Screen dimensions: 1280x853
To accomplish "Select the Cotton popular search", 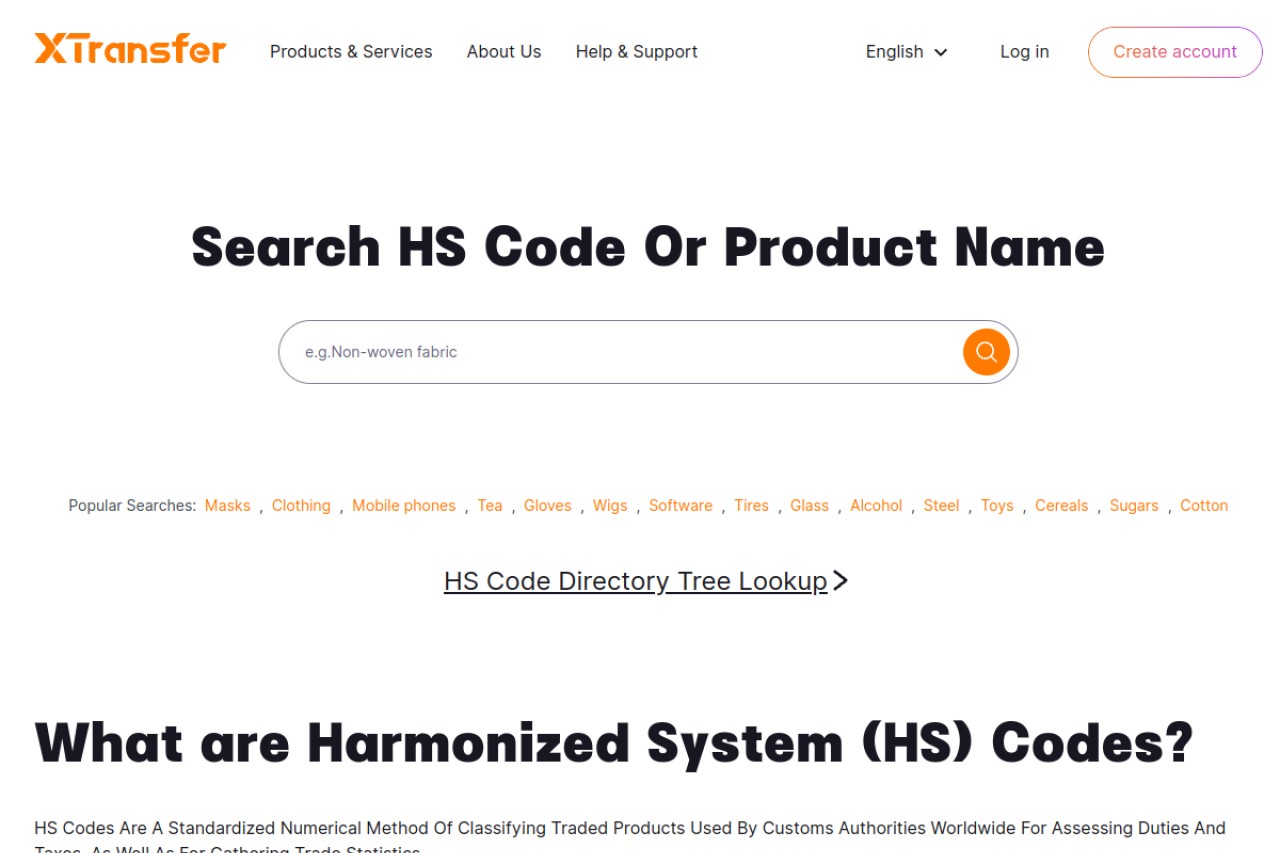I will coord(1204,506).
